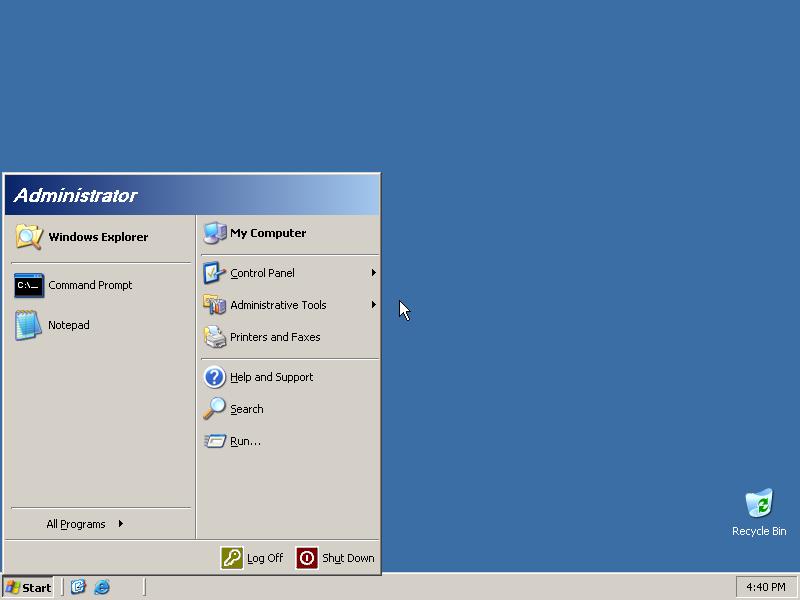Click the clock in the system tray
The height and width of the screenshot is (600, 800).
[765, 588]
